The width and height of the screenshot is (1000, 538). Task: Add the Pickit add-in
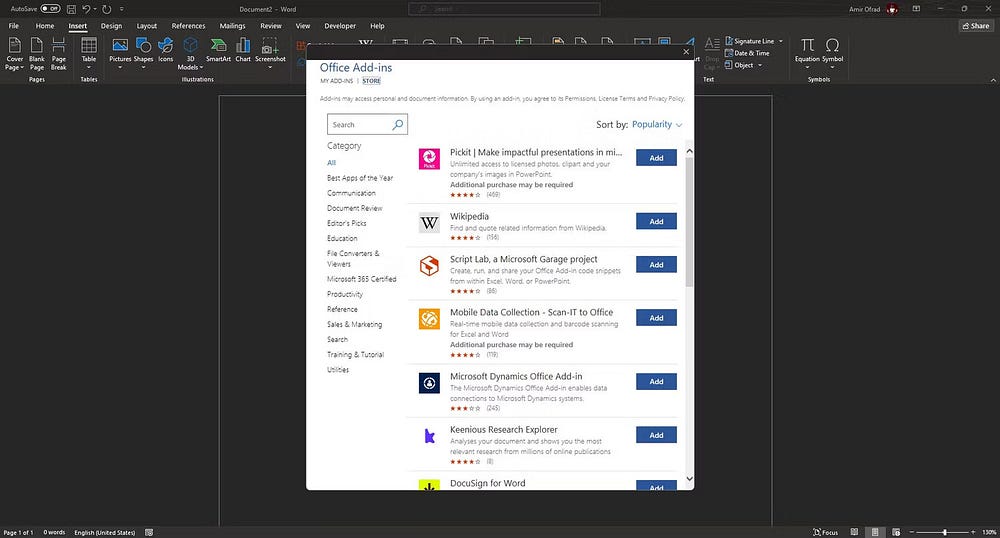point(656,158)
